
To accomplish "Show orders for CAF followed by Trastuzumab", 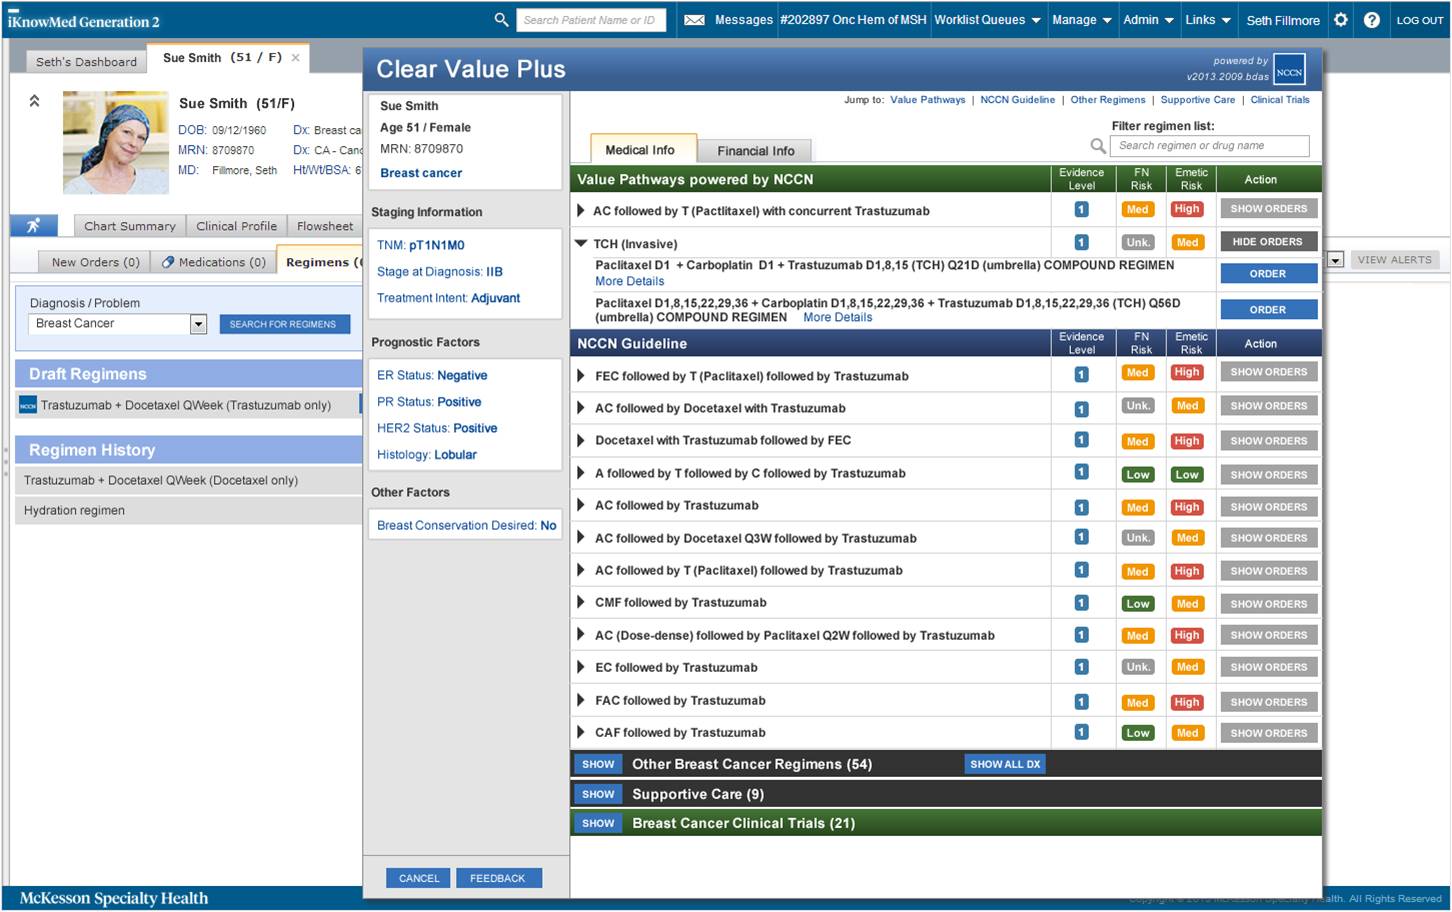I will coord(1268,733).
